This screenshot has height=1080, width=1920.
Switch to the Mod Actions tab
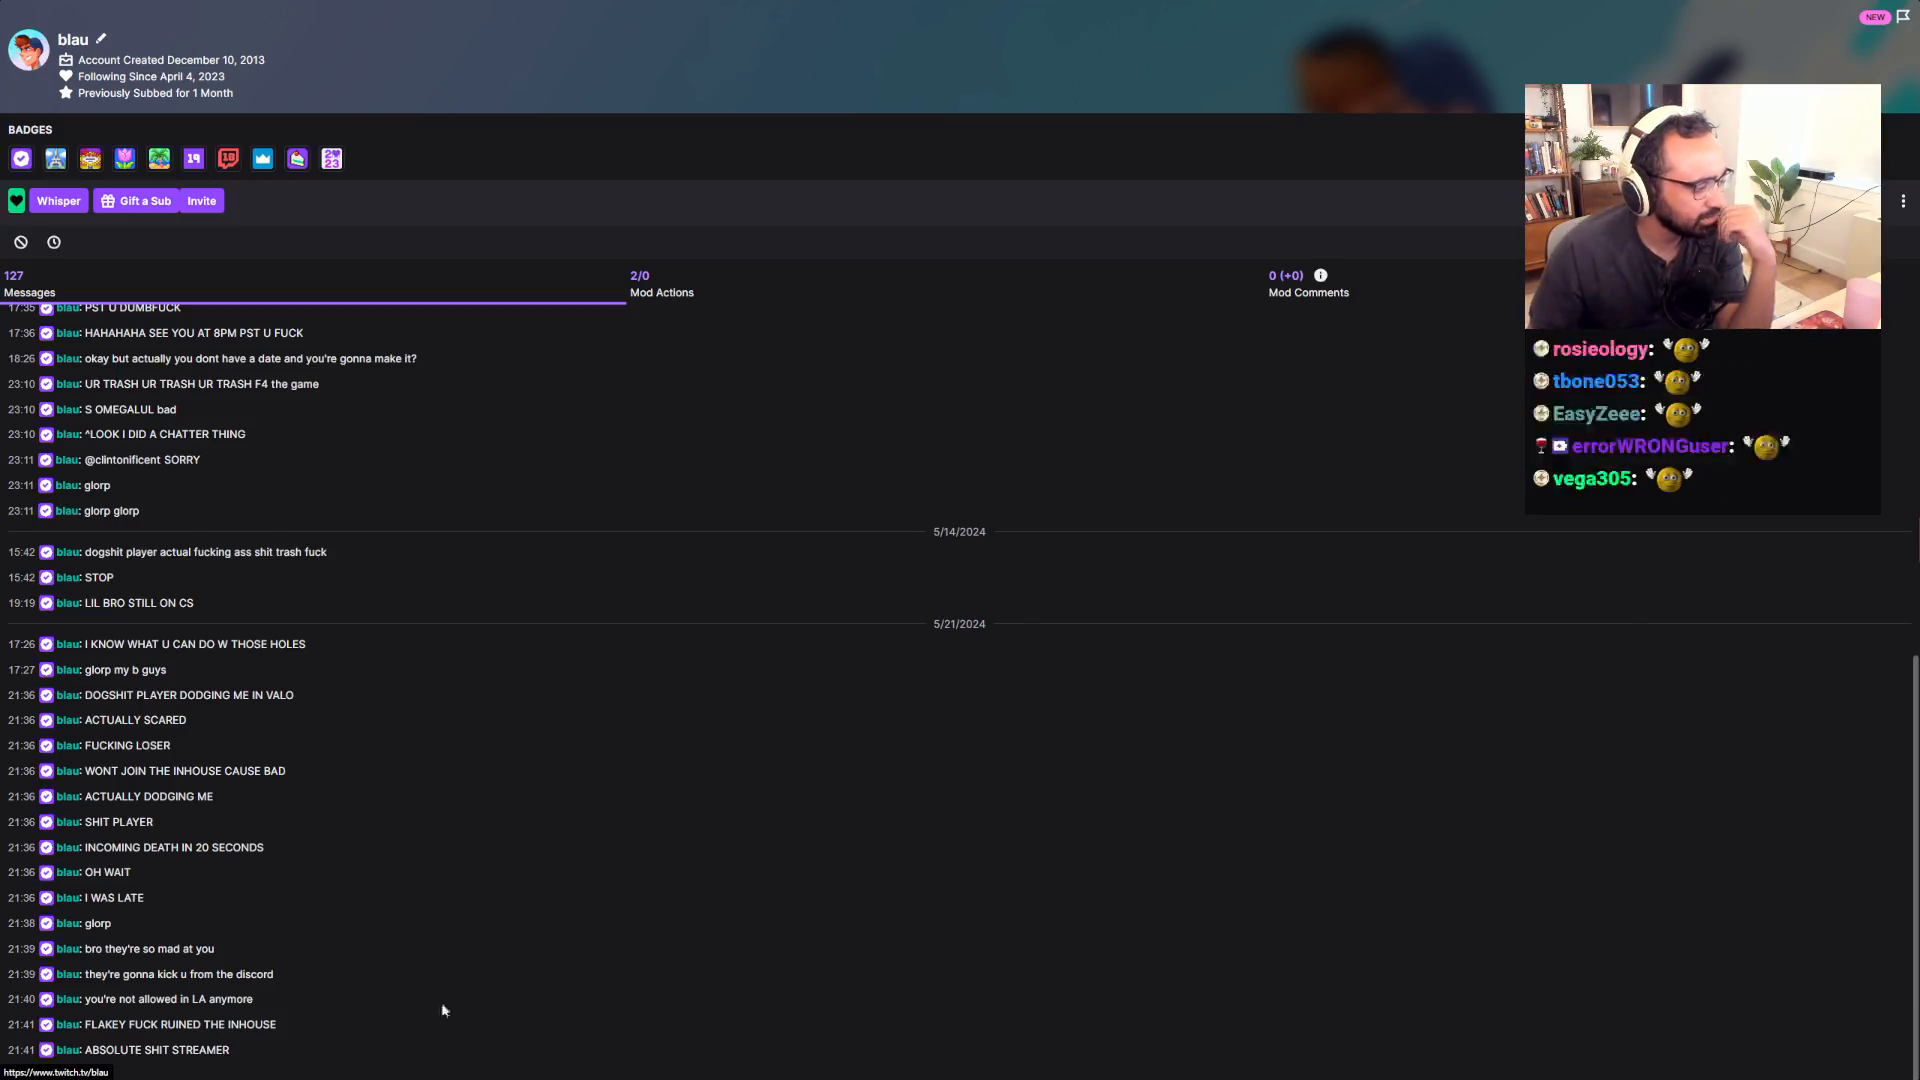(661, 283)
